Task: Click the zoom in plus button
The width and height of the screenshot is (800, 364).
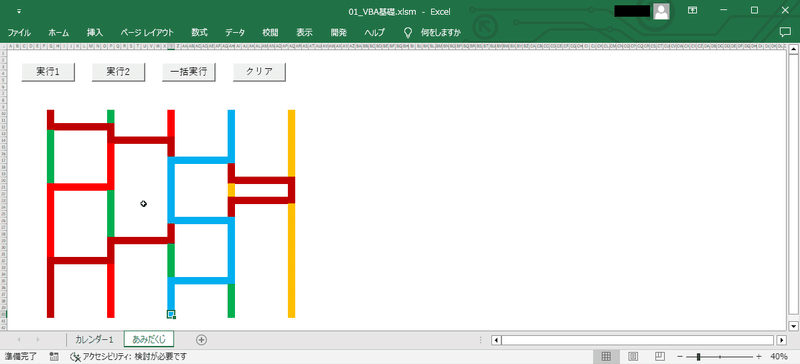Action: coord(759,356)
